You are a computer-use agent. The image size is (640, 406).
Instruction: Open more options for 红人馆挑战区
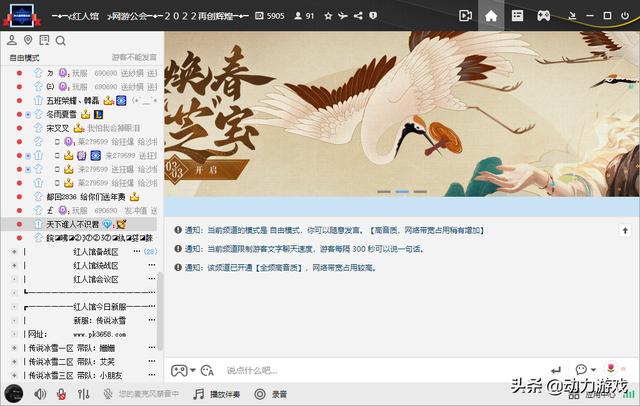click(x=152, y=265)
